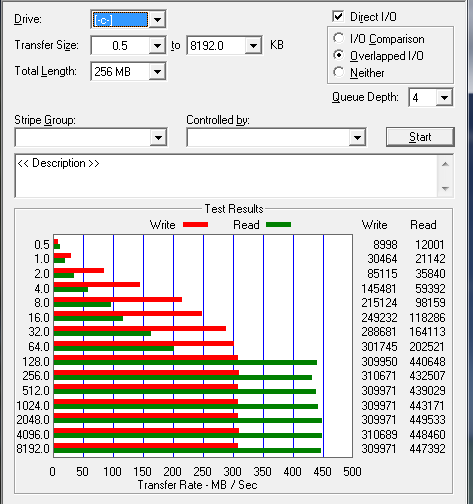Viewport: 473px width, 504px height.
Task: Open the Drive dropdown arrow
Action: (x=157, y=20)
